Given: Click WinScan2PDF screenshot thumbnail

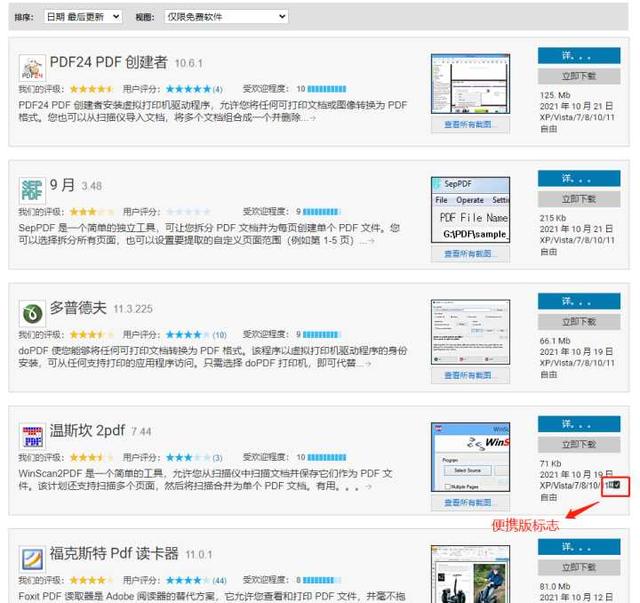Looking at the screenshot, I should point(471,457).
